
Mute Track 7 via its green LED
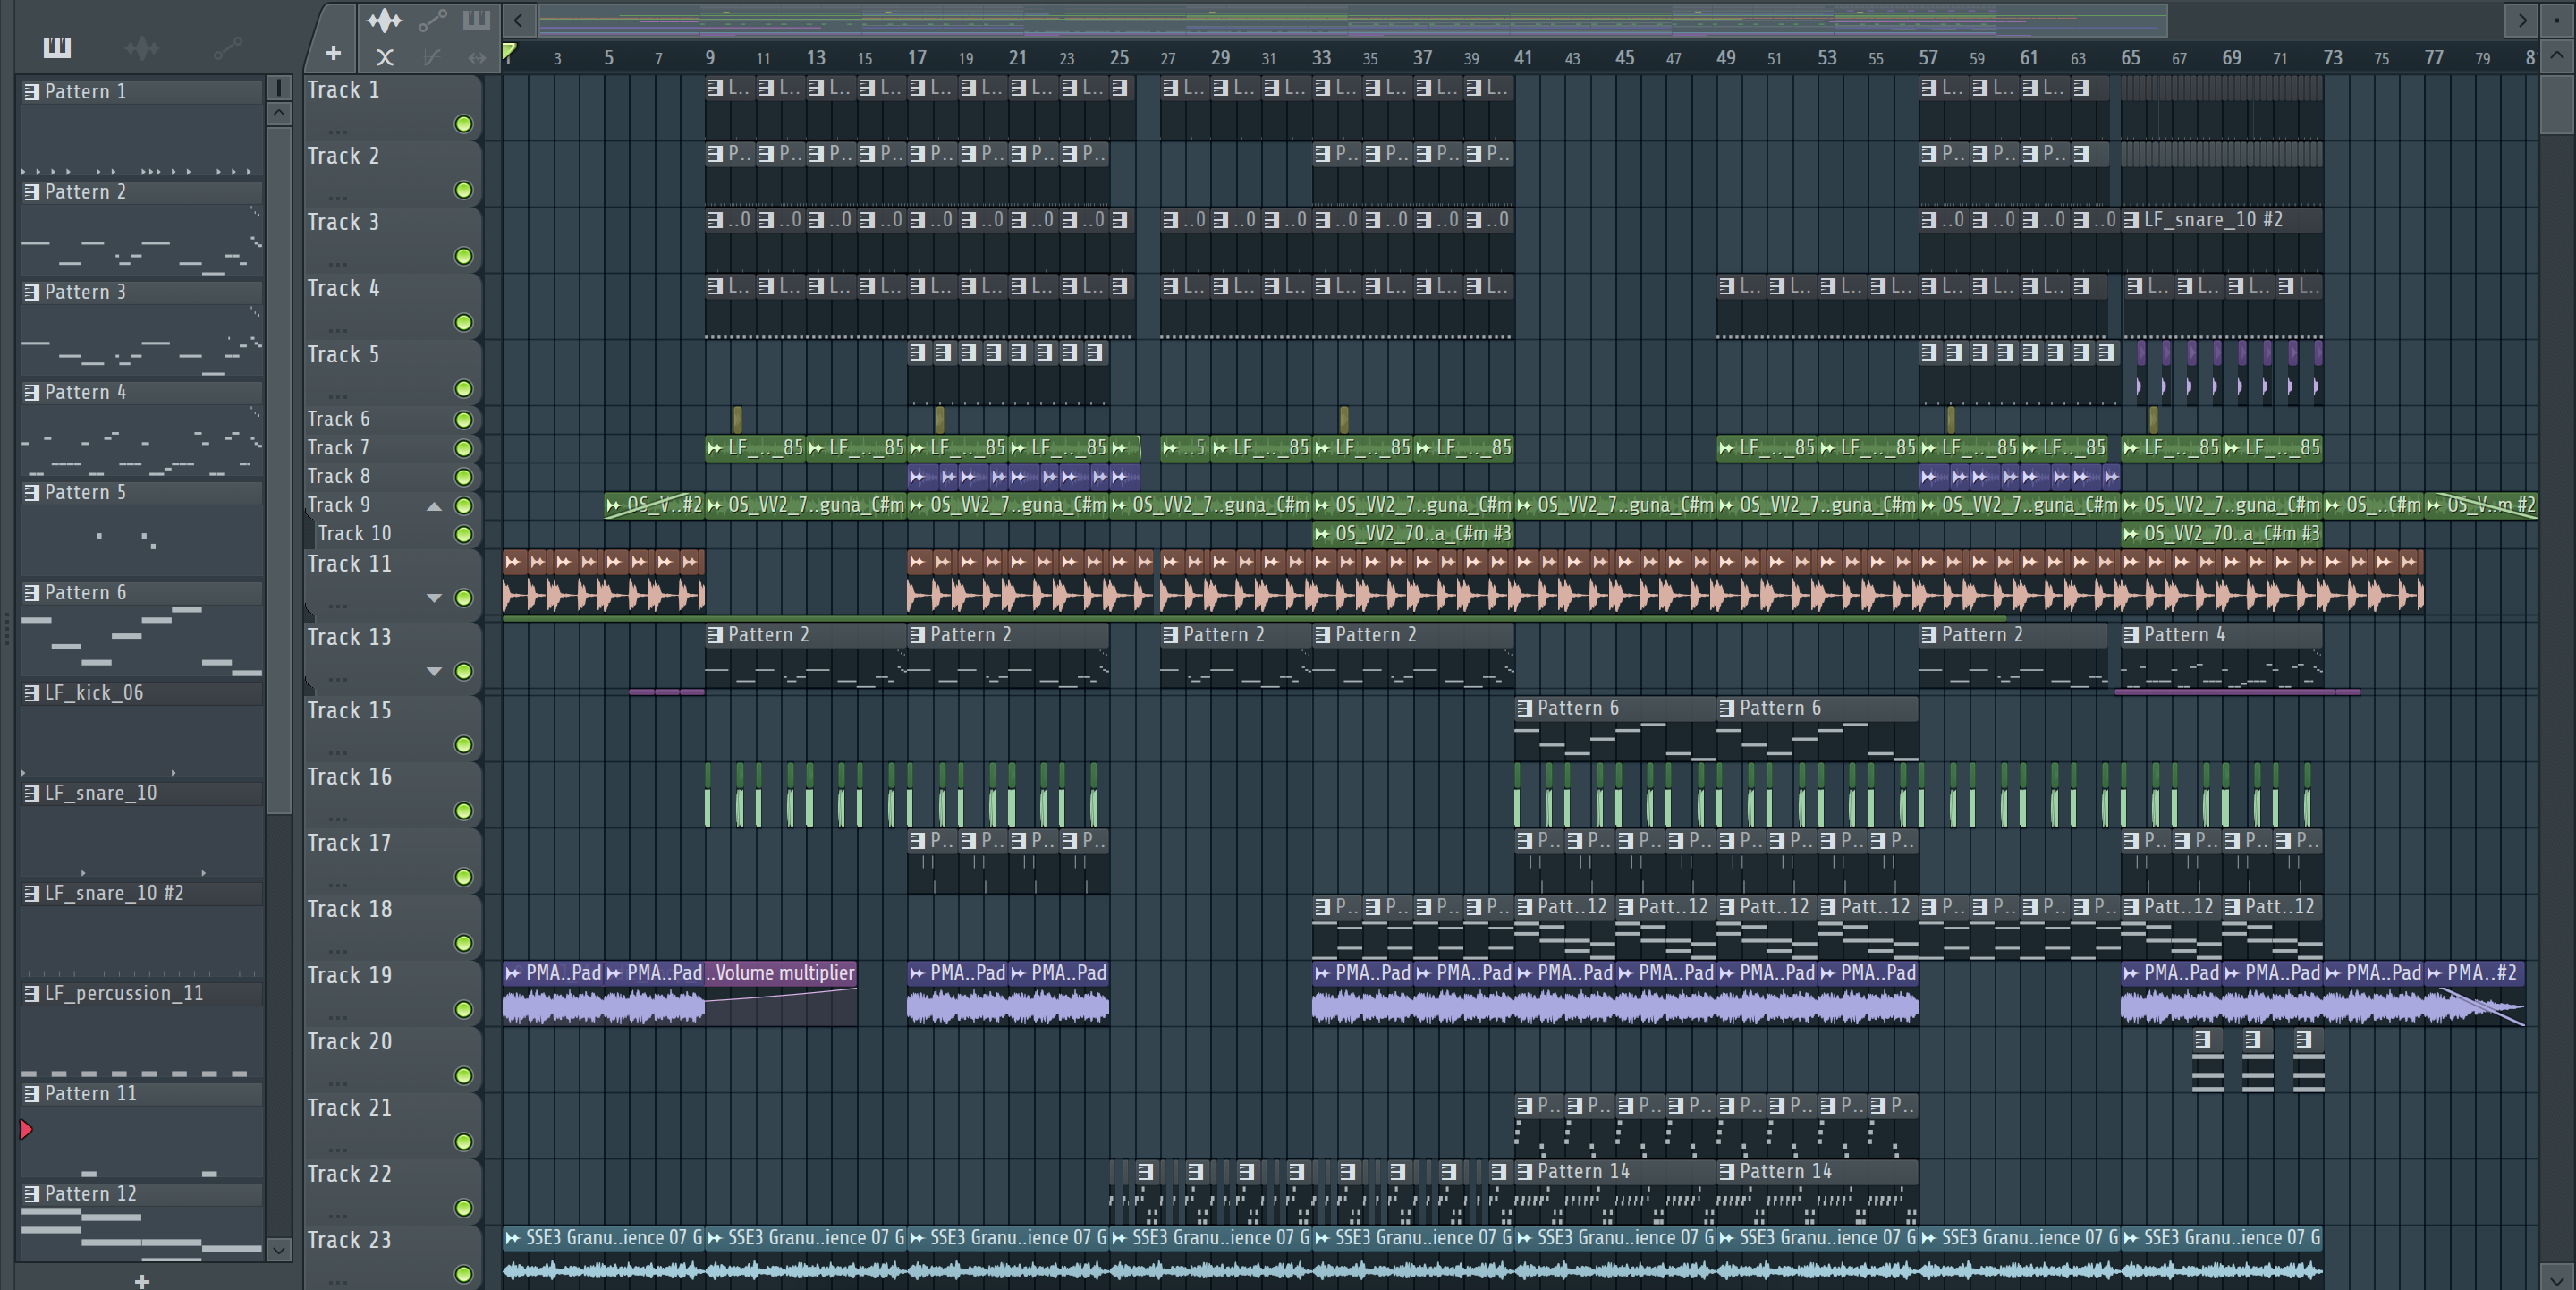[463, 448]
